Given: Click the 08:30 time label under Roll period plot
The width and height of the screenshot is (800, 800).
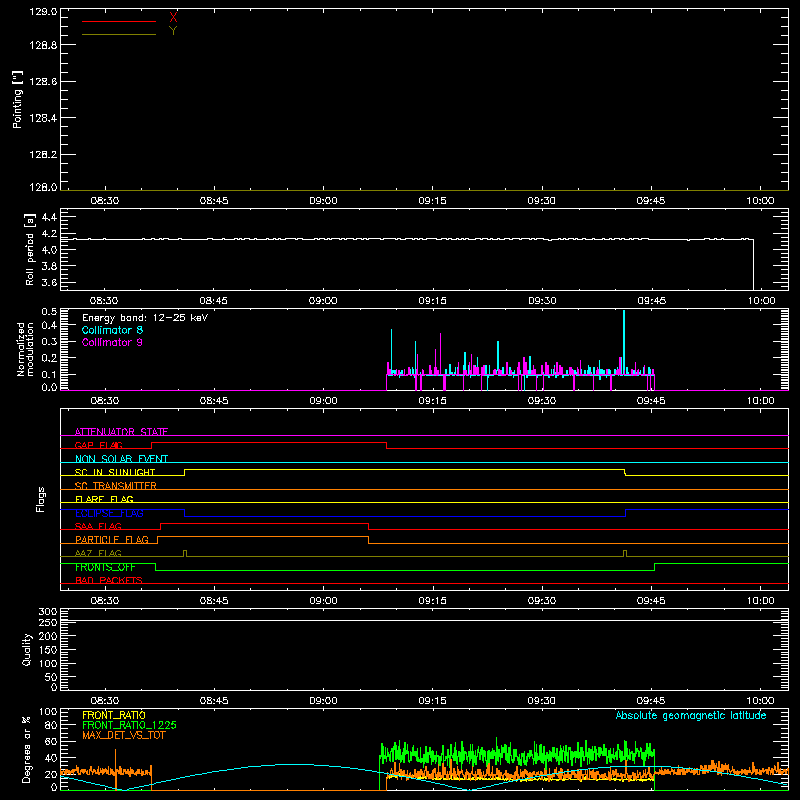Looking at the screenshot, I should (104, 301).
